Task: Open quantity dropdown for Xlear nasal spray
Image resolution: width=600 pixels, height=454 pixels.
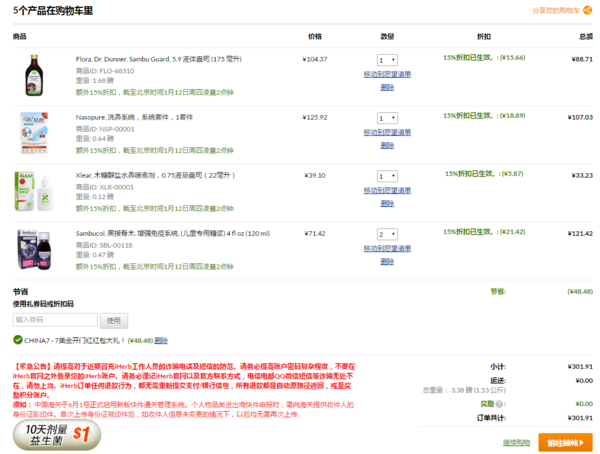Action: [x=387, y=176]
